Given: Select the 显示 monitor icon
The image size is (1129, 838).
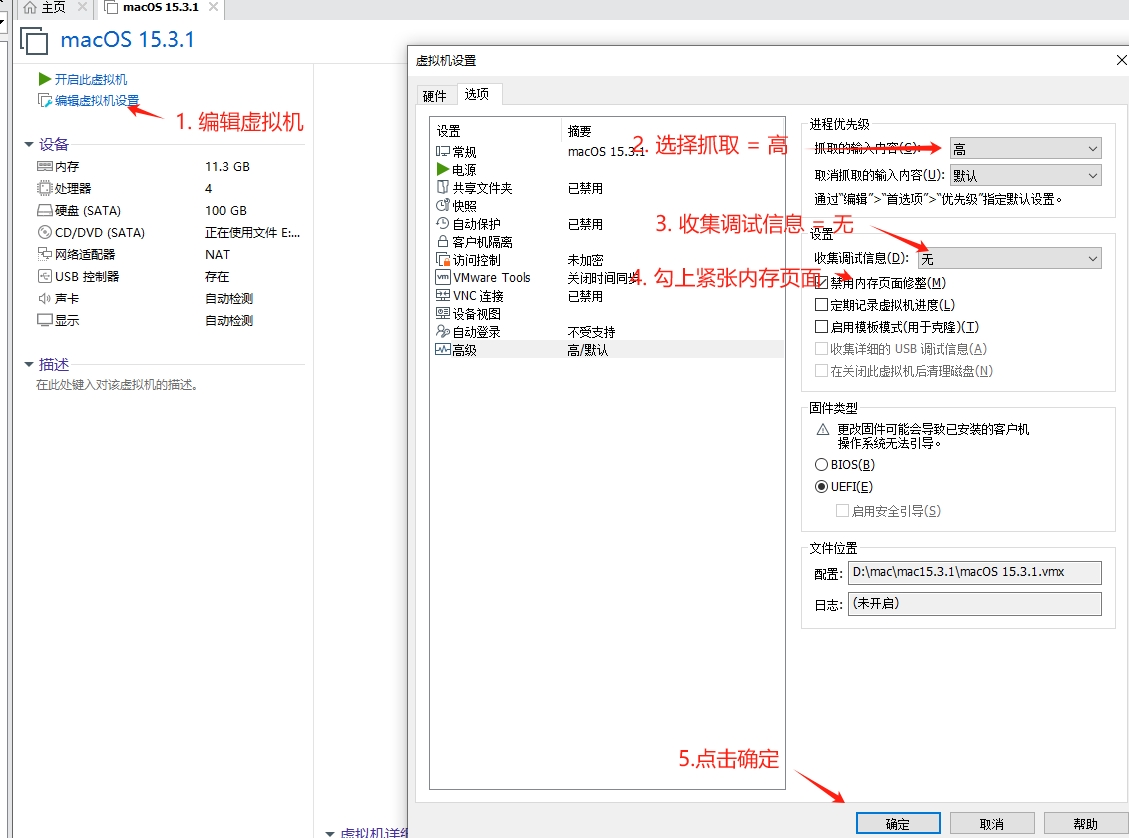Looking at the screenshot, I should [45, 320].
